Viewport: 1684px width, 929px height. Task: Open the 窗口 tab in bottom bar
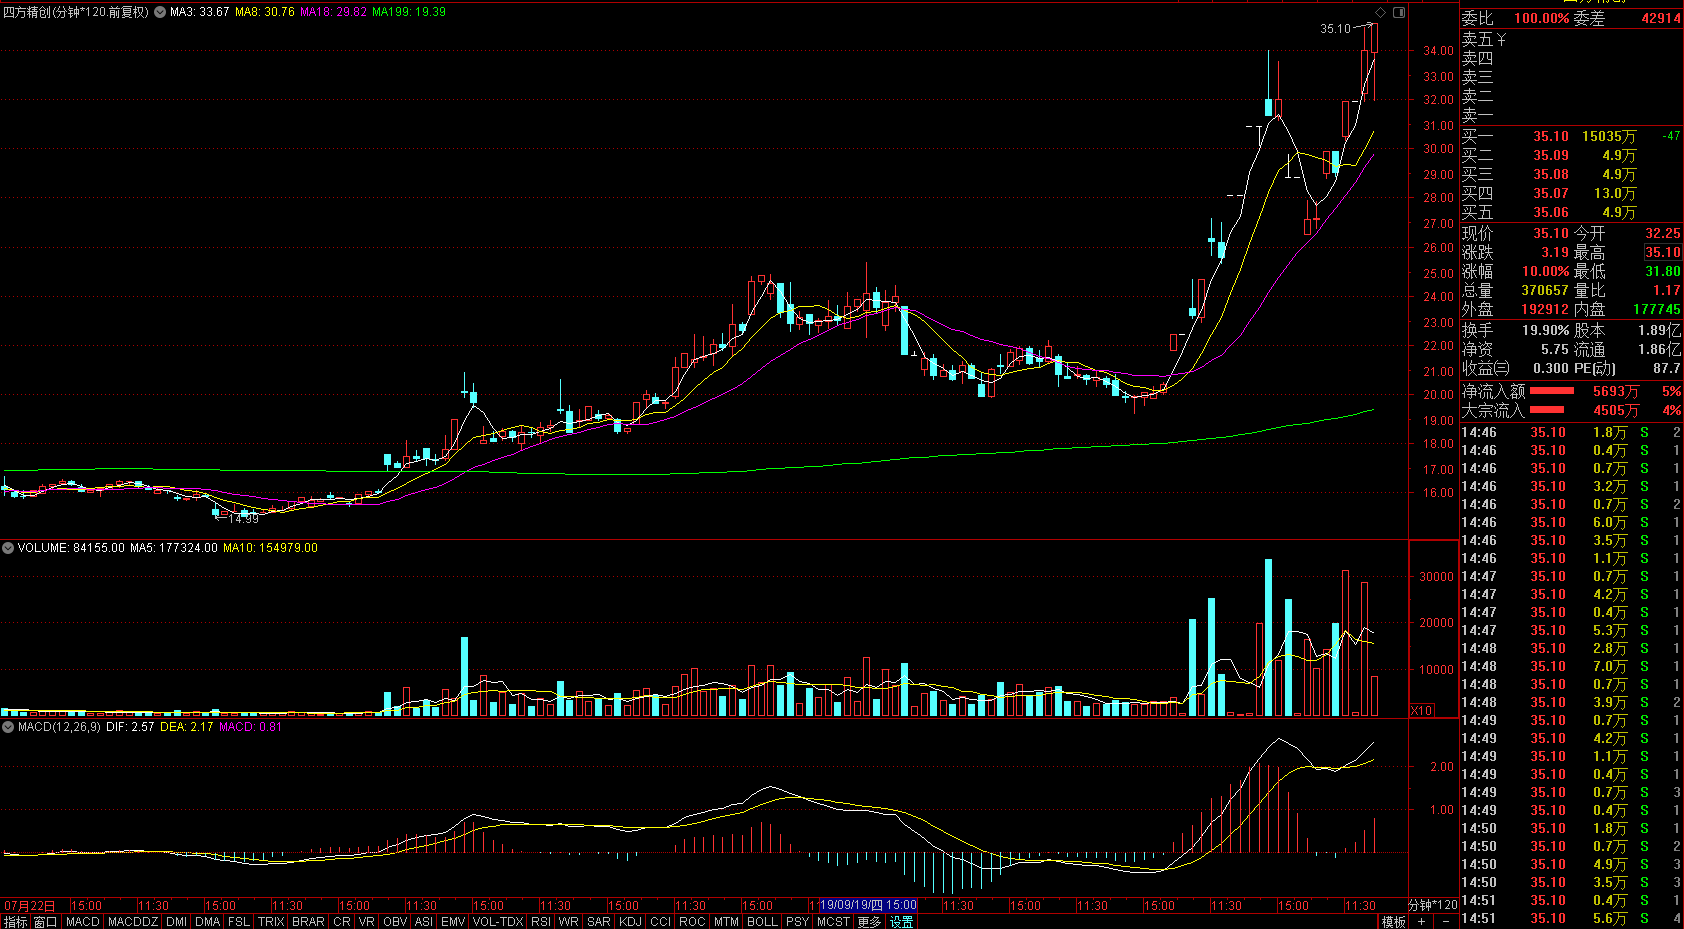click(x=45, y=922)
